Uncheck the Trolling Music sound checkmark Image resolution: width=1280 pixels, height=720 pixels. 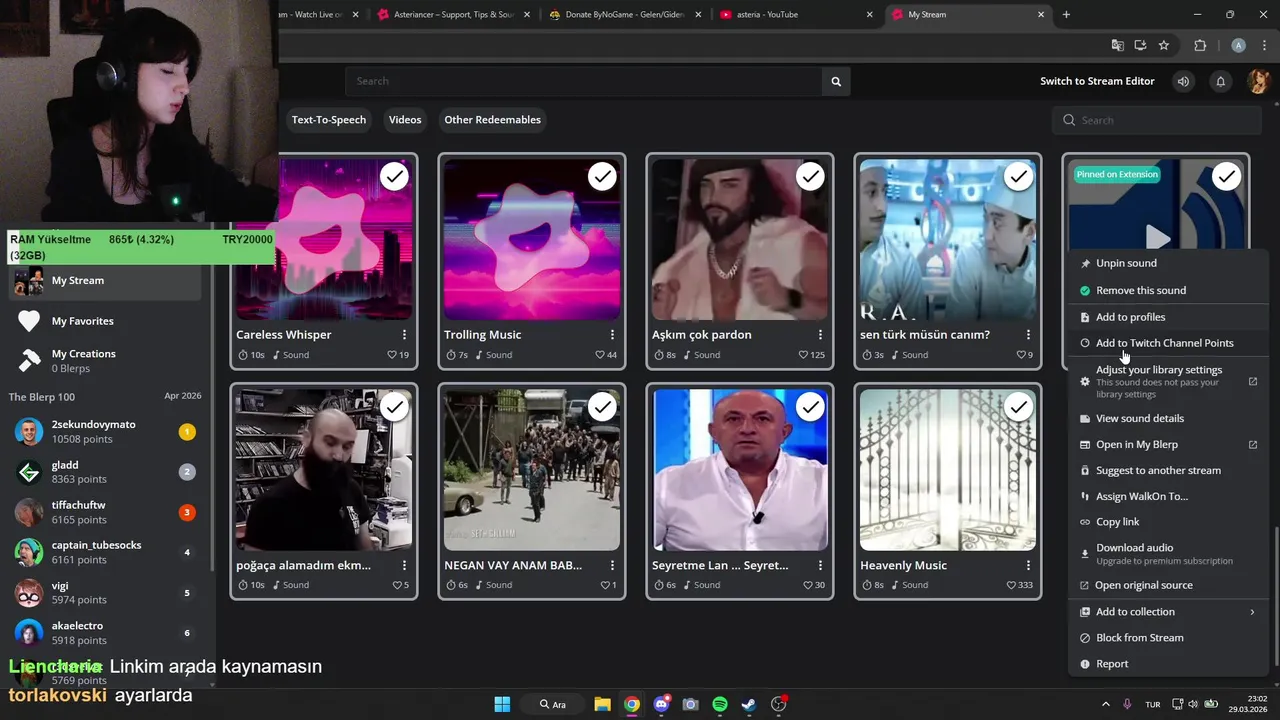[602, 177]
